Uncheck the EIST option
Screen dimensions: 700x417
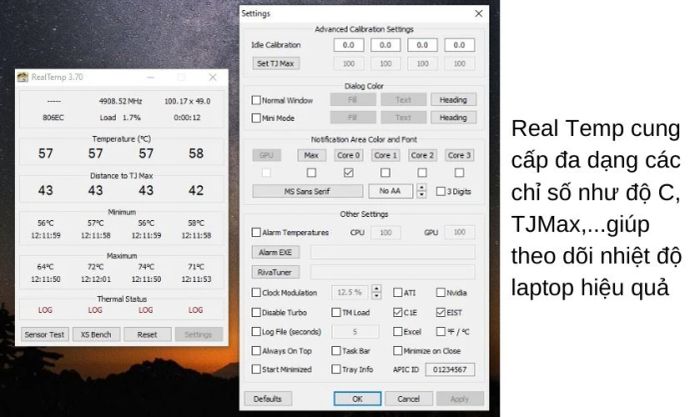pyautogui.click(x=441, y=312)
